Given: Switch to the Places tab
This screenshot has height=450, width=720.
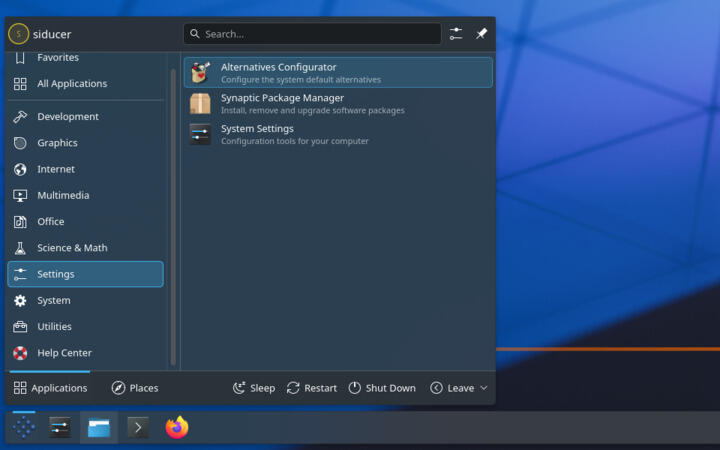Looking at the screenshot, I should [x=135, y=388].
